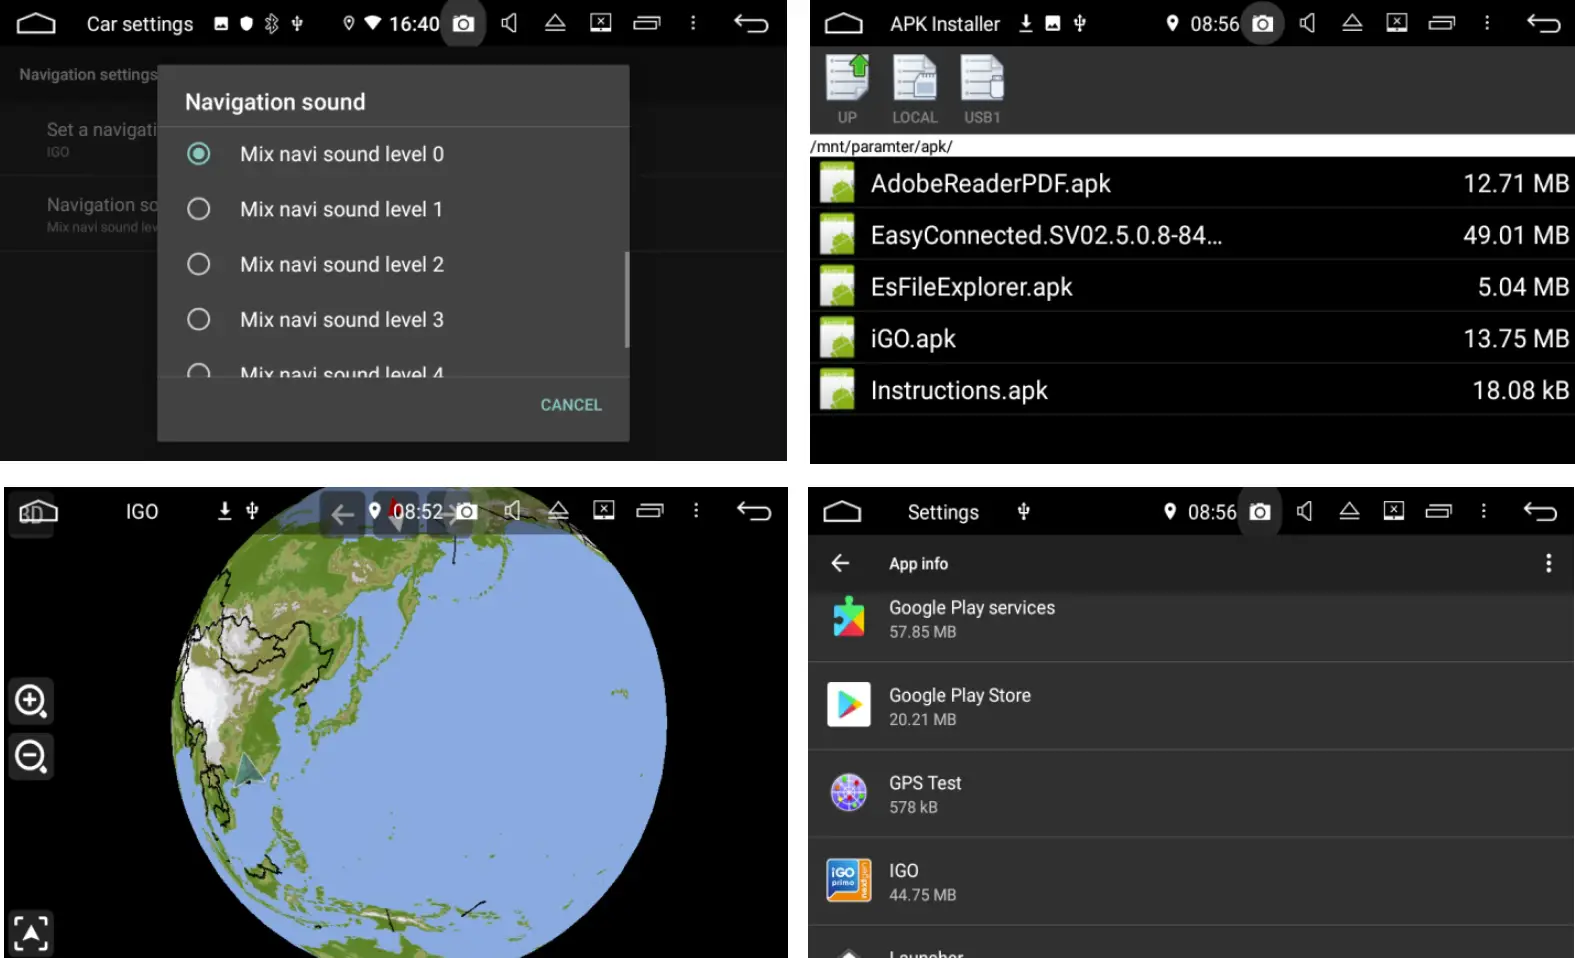The height and width of the screenshot is (958, 1575).
Task: Cancel the Navigation sound dialog
Action: click(x=571, y=405)
